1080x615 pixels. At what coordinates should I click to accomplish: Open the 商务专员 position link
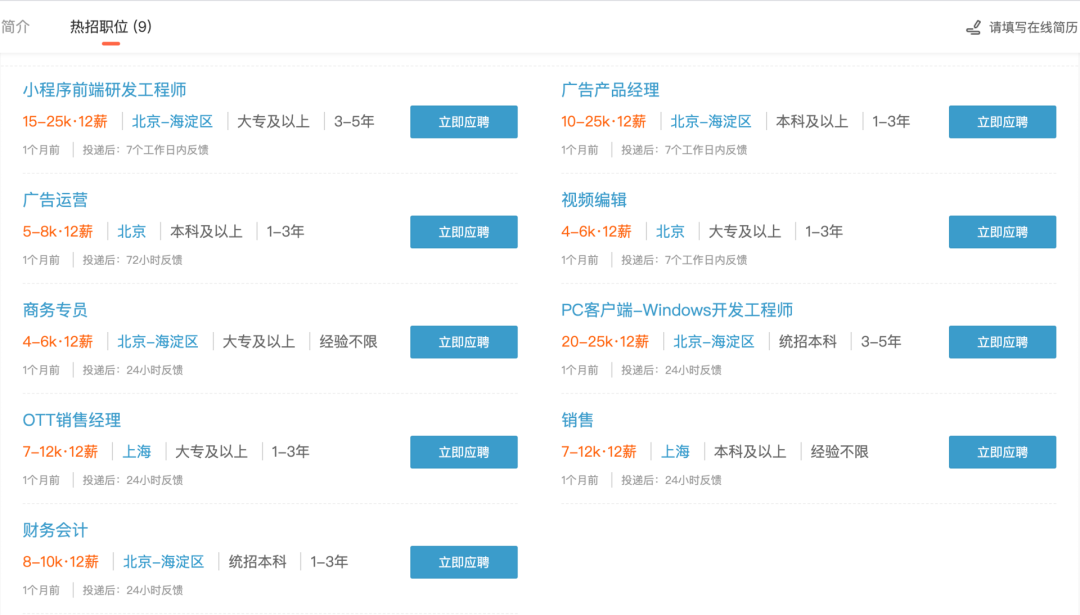55,310
